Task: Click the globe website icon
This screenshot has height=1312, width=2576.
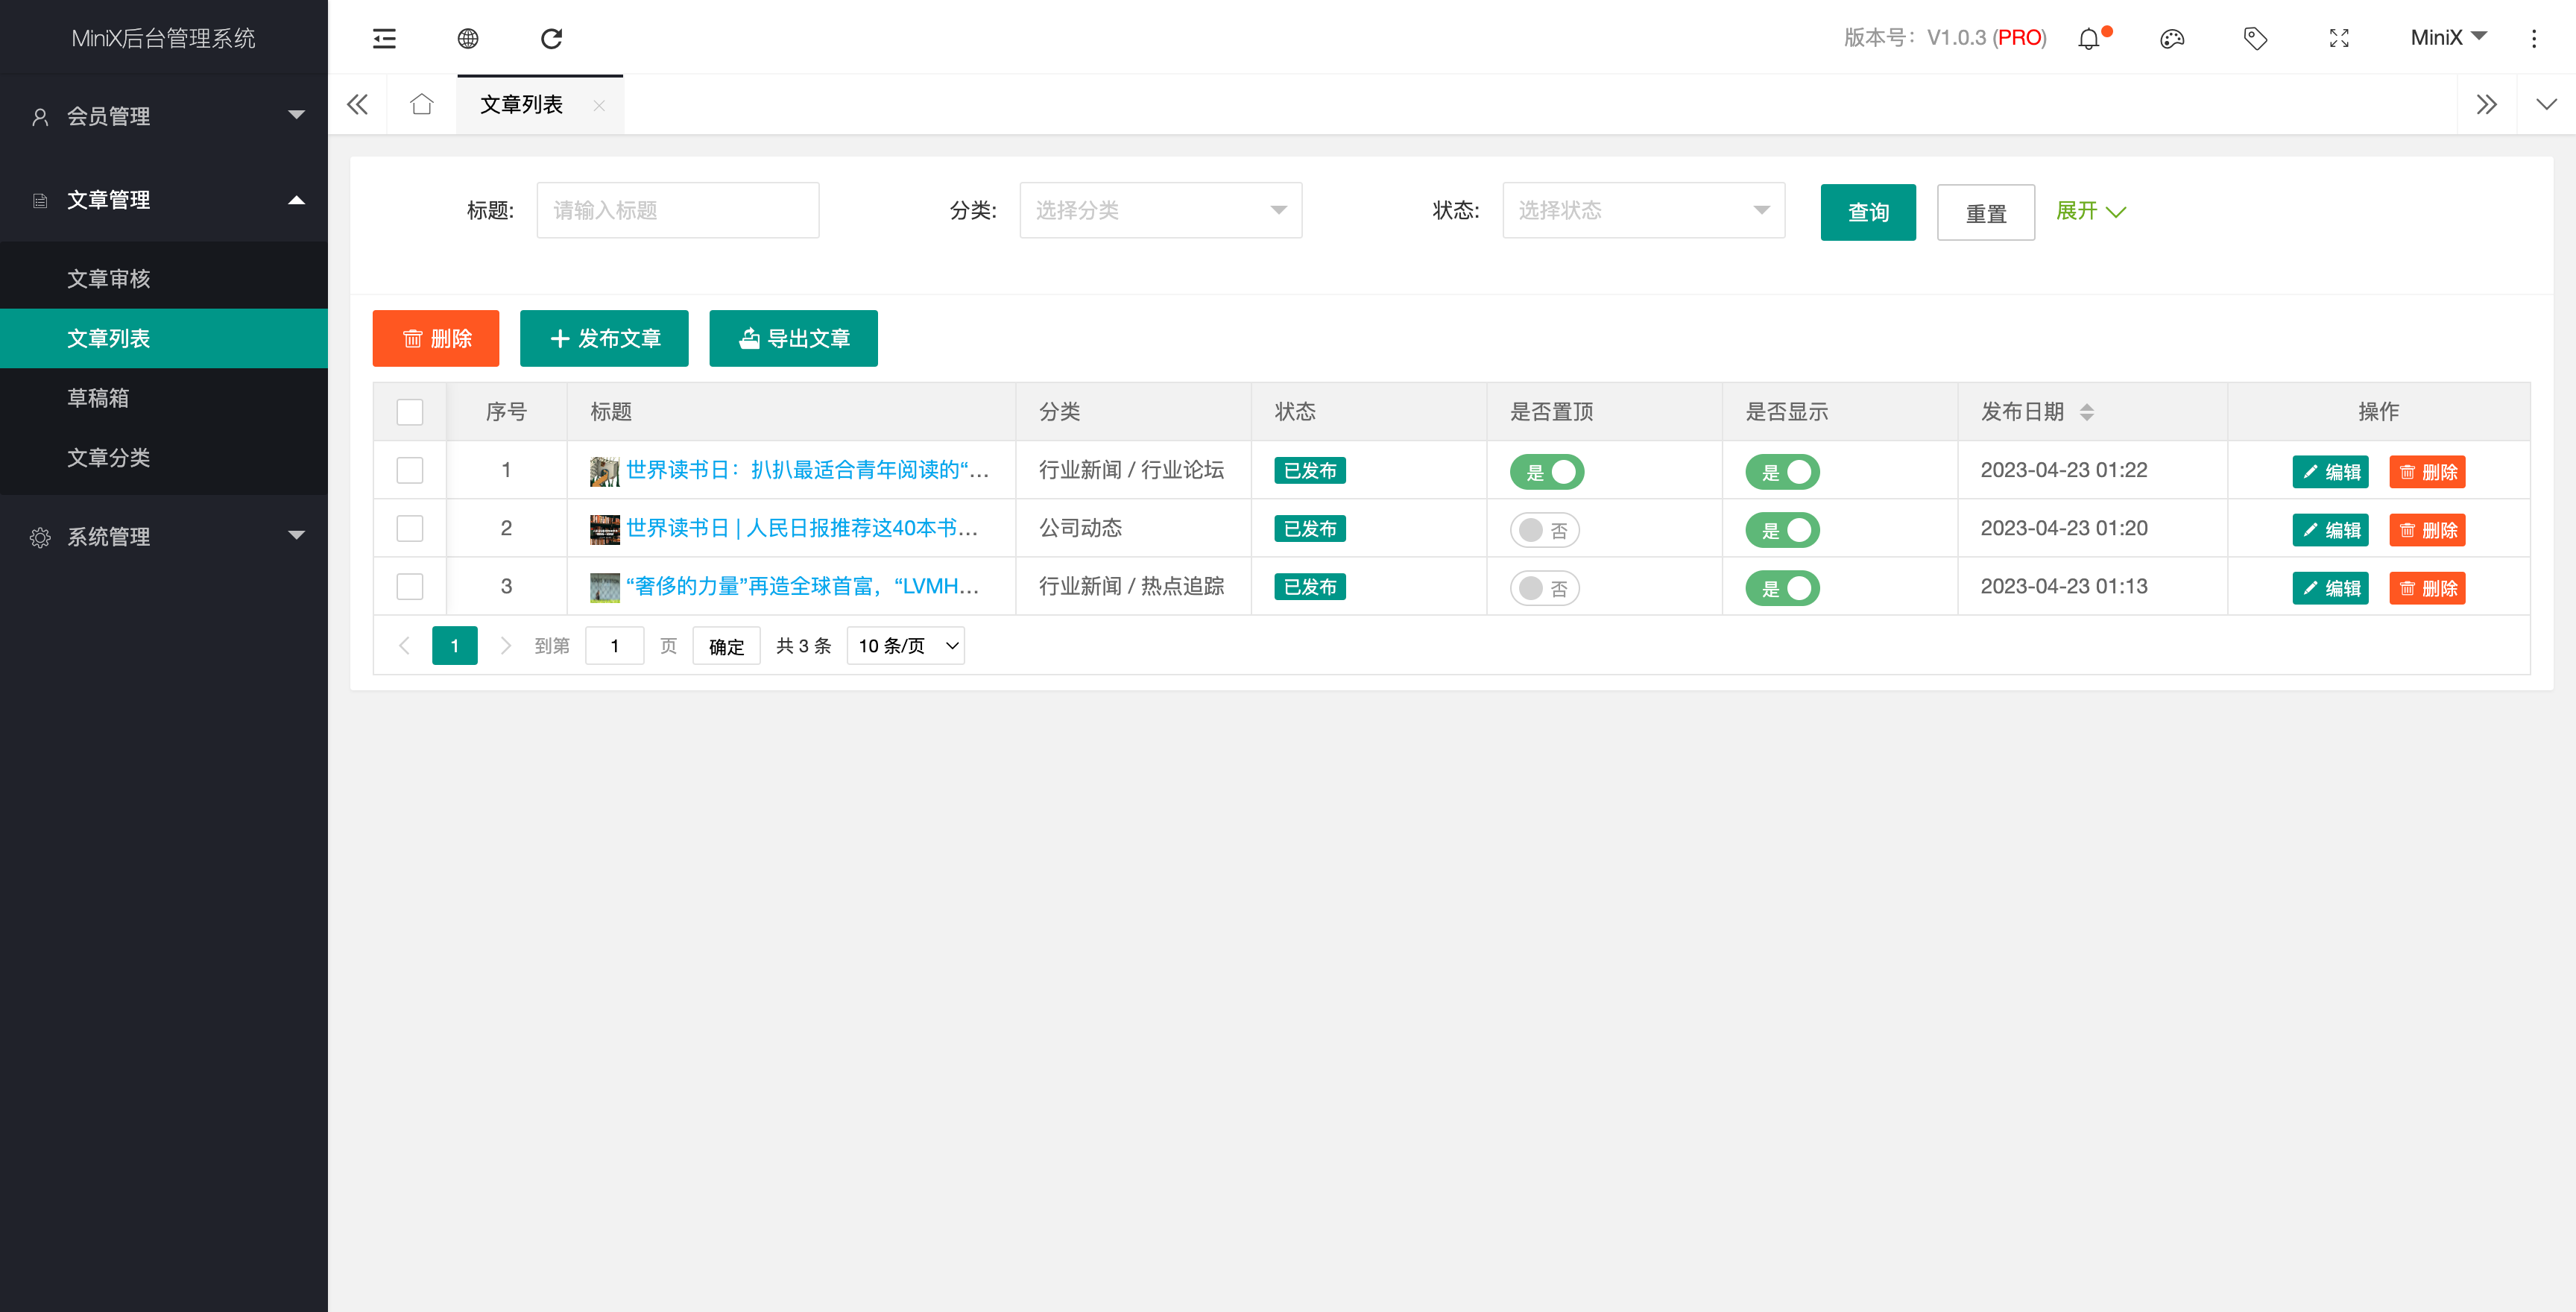Action: tap(468, 38)
